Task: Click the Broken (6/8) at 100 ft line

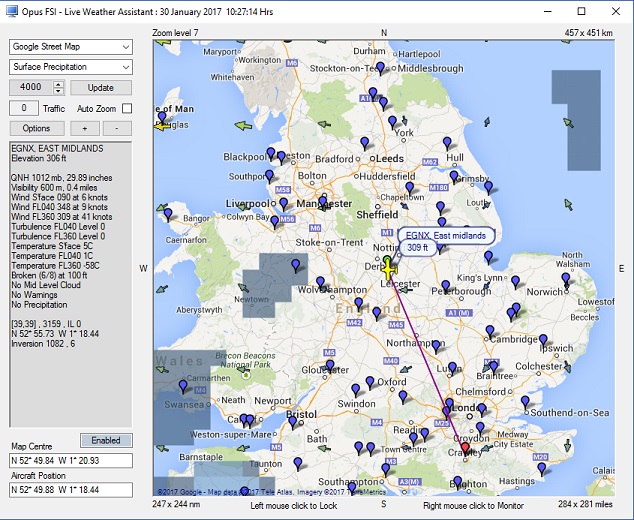Action: (49, 275)
